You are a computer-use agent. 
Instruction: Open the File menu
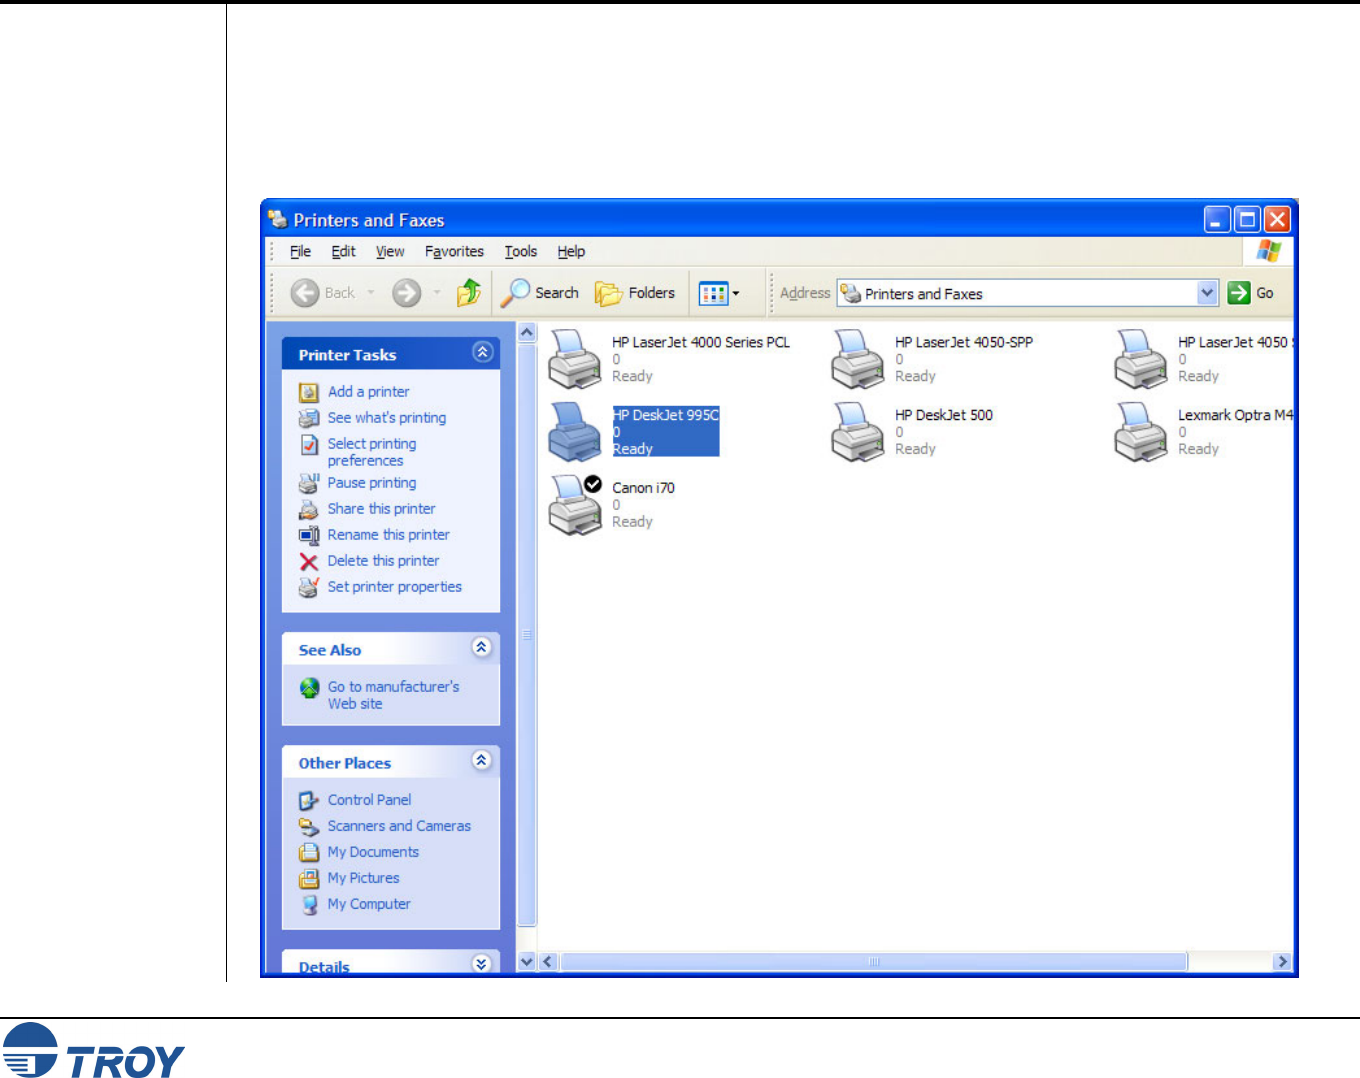pos(300,252)
